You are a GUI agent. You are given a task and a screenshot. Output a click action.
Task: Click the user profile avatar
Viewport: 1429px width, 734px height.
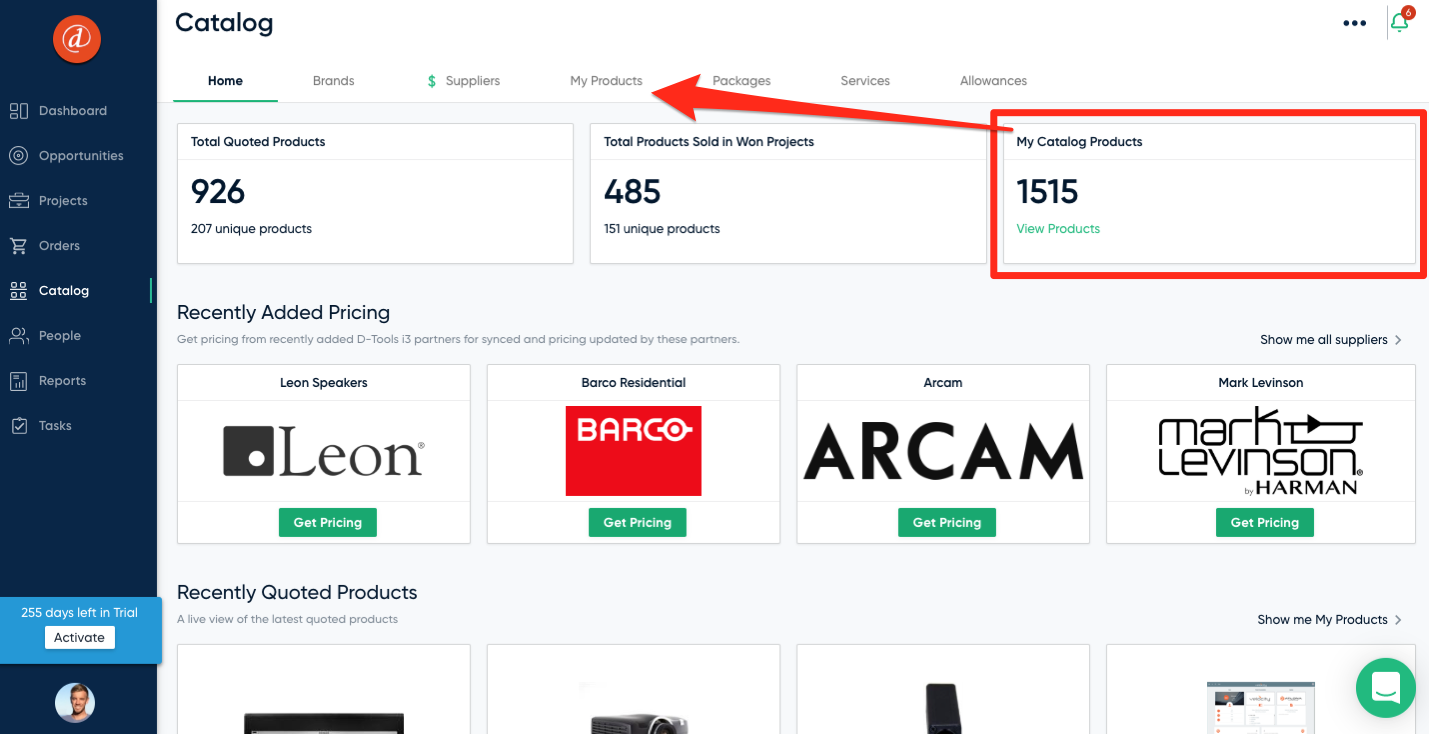(x=75, y=703)
